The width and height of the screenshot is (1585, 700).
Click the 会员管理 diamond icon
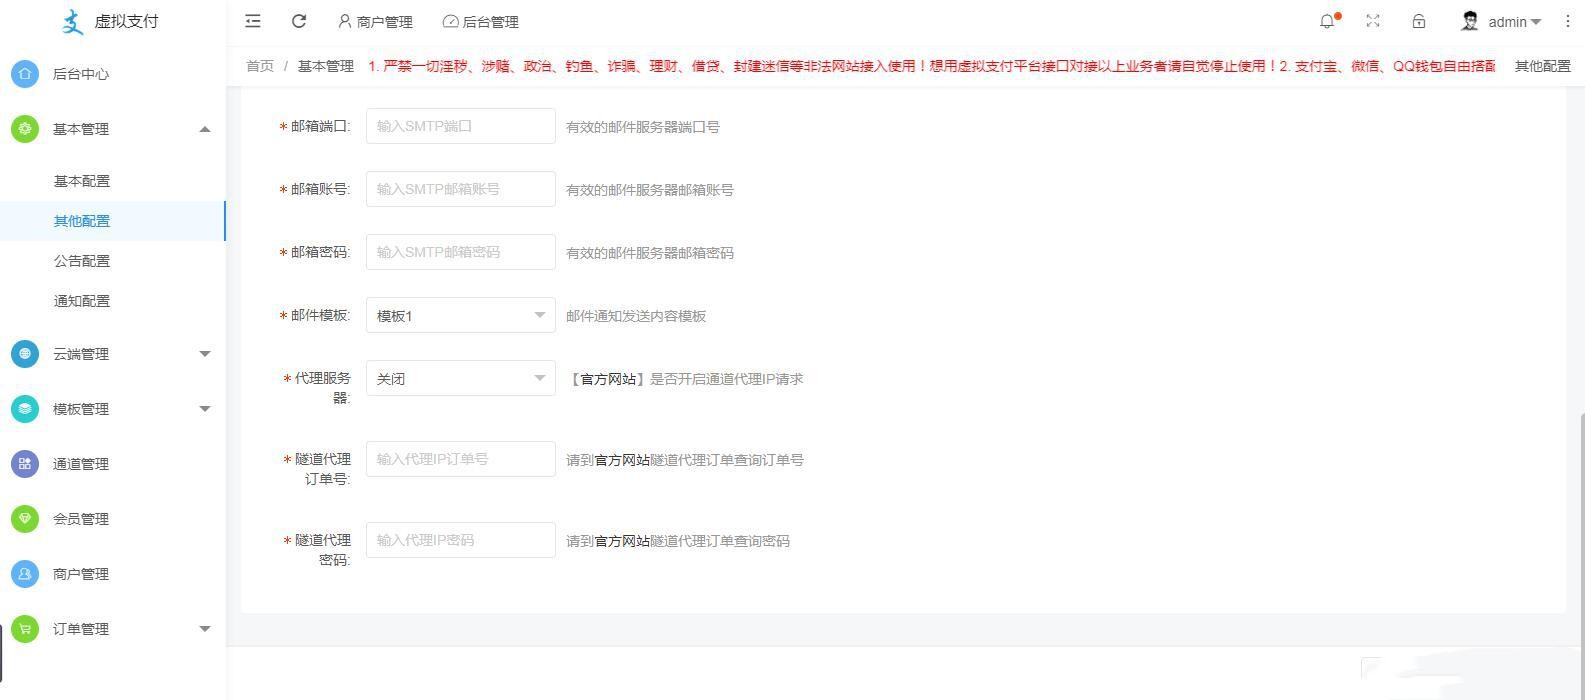coord(25,519)
